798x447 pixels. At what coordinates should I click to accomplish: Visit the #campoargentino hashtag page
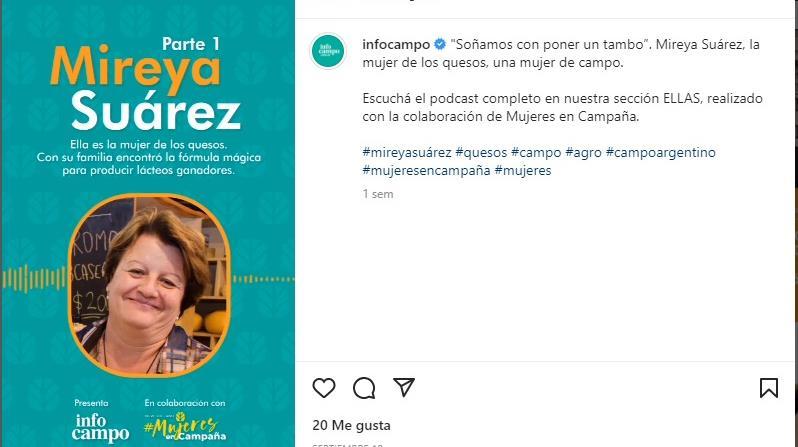(x=661, y=152)
